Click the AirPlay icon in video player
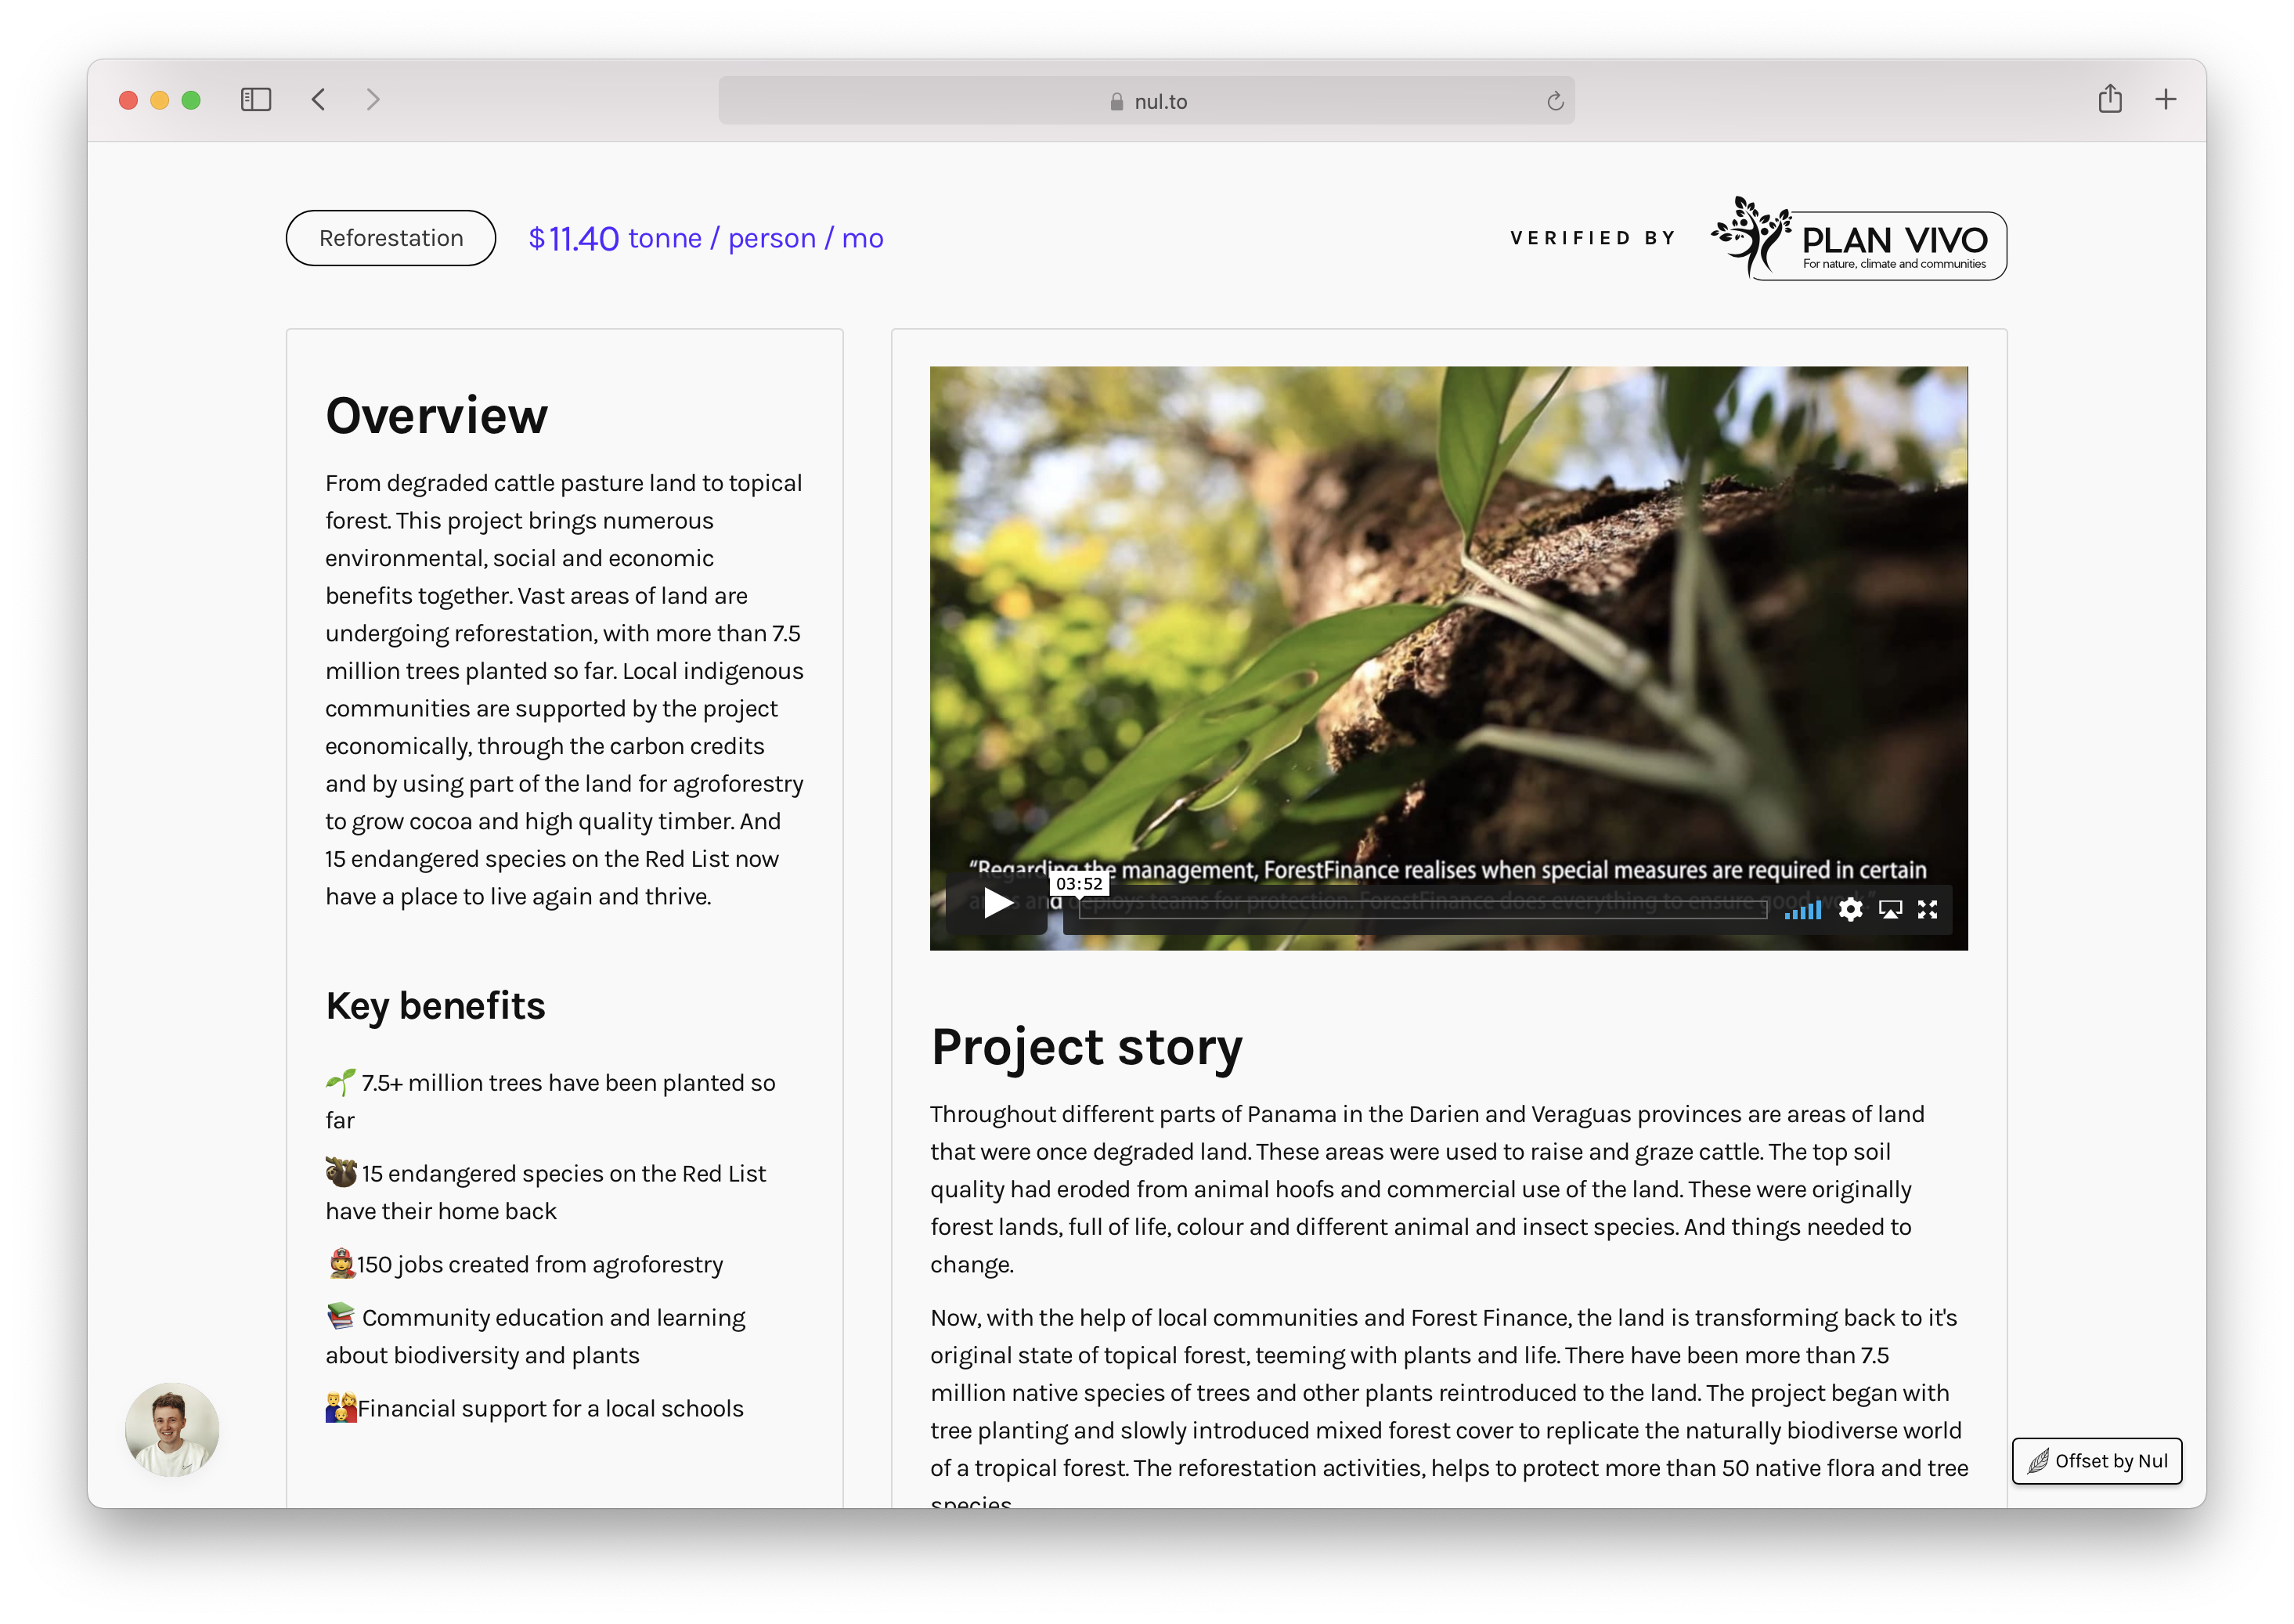Screen dimensions: 2294x1624 pyautogui.click(x=1890, y=909)
